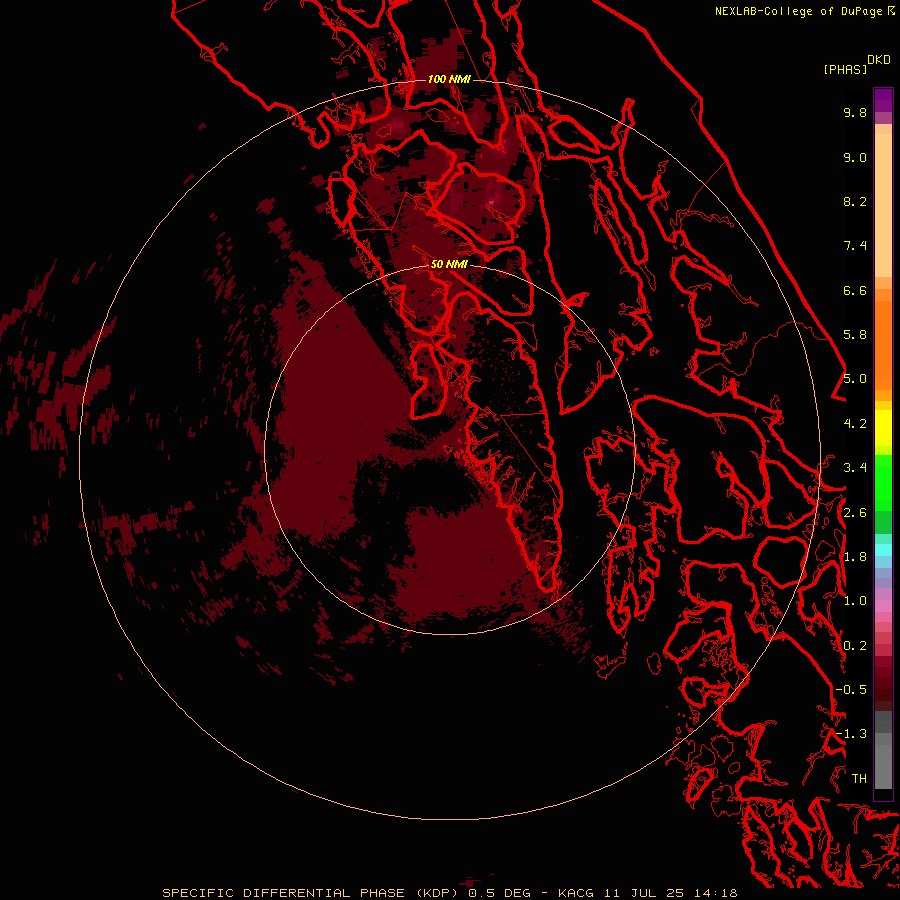Click the 100 NMI range ring label
Image resolution: width=900 pixels, height=900 pixels.
coord(449,79)
